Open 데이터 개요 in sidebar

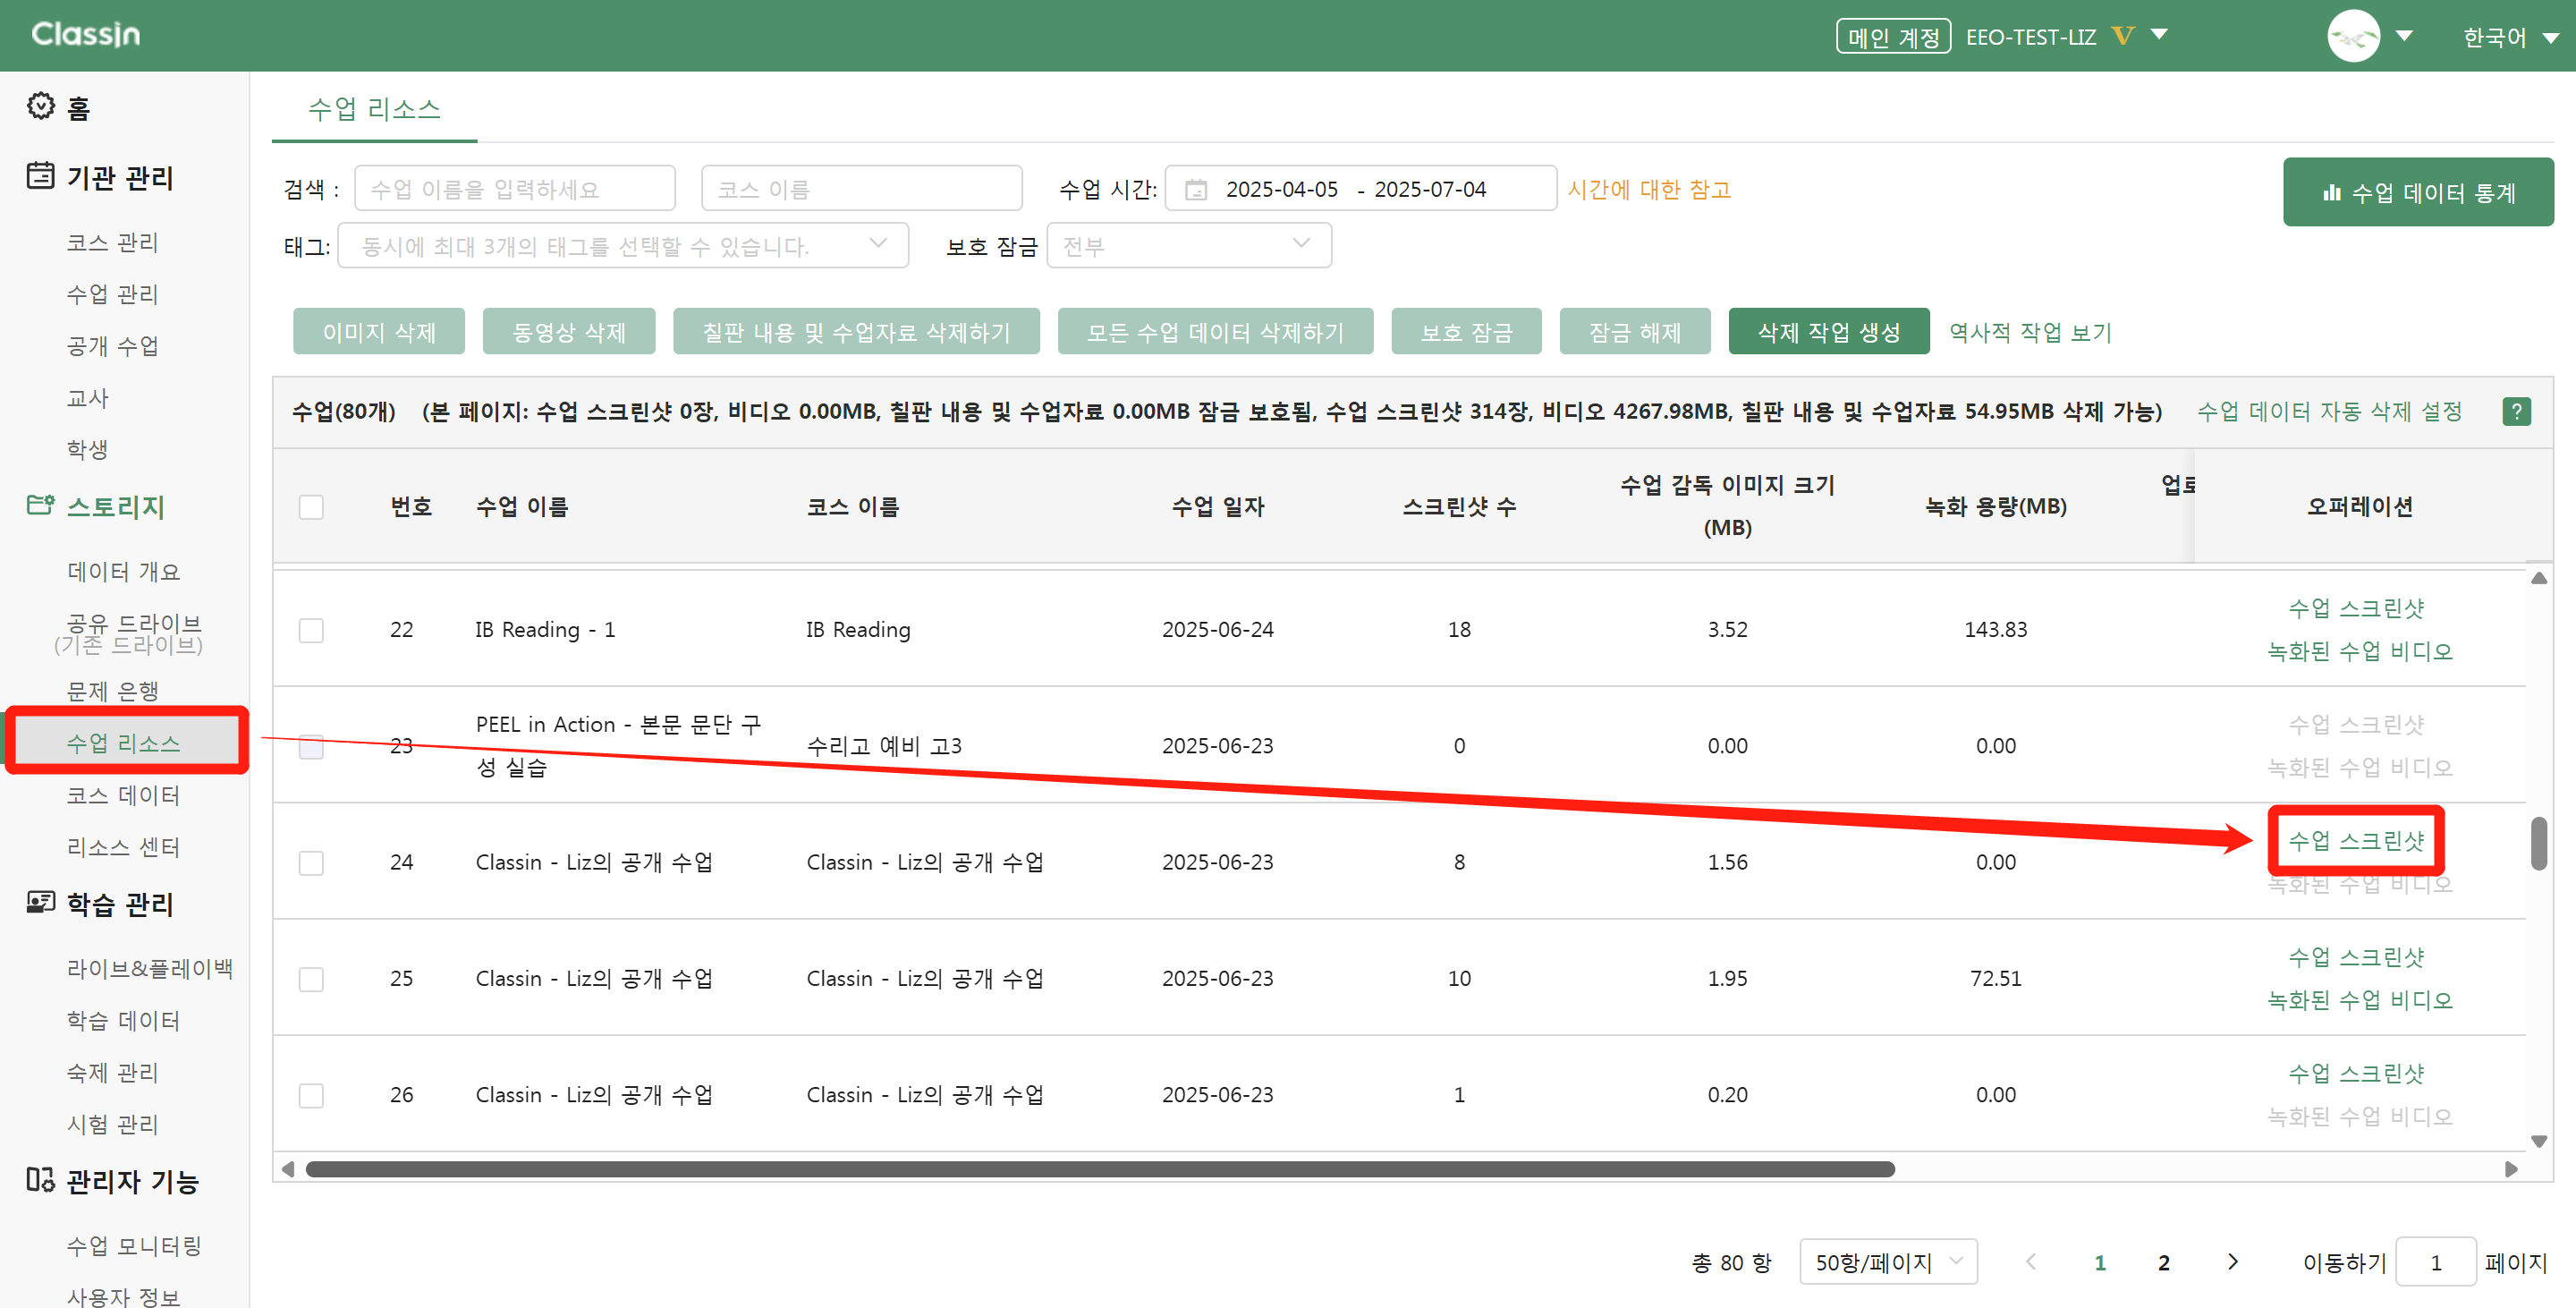(123, 571)
